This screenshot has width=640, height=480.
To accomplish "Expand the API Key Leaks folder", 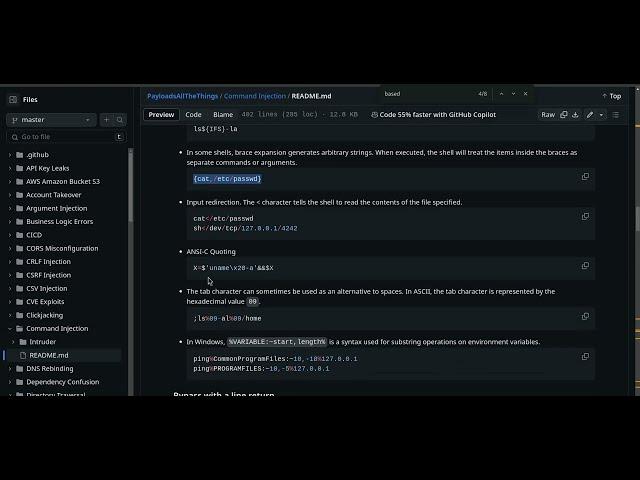I will tap(10, 169).
